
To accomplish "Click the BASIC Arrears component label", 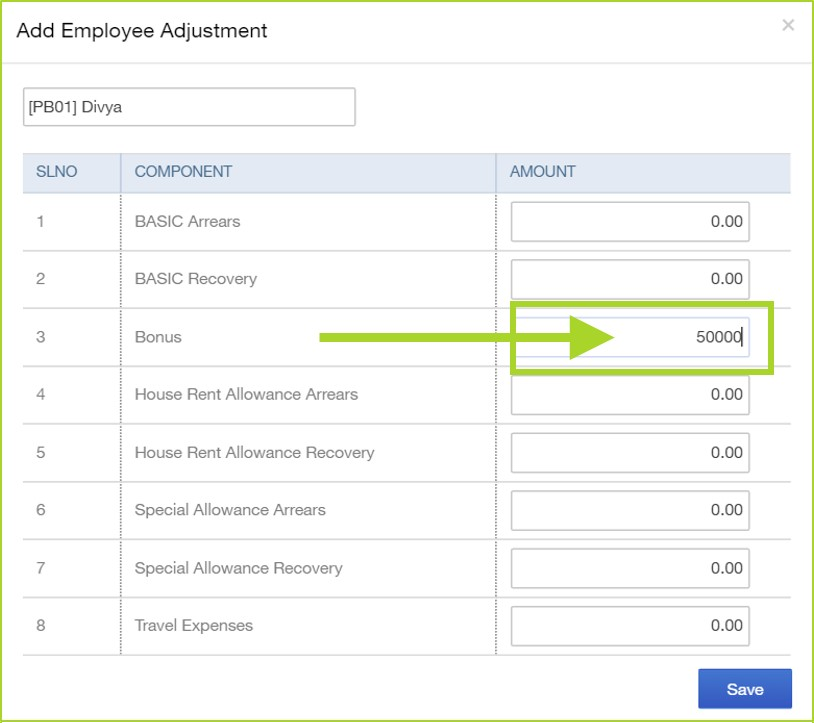I will point(187,222).
